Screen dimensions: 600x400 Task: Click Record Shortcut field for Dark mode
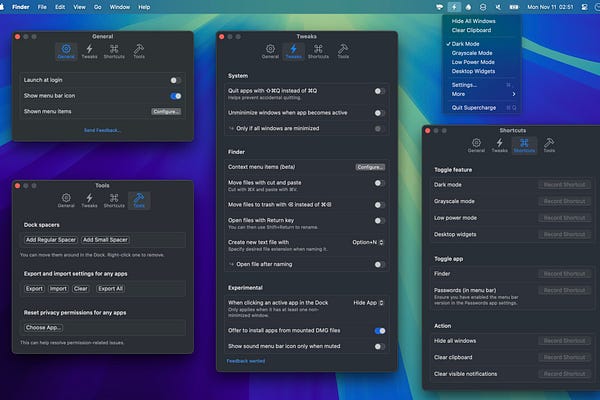[x=564, y=185]
